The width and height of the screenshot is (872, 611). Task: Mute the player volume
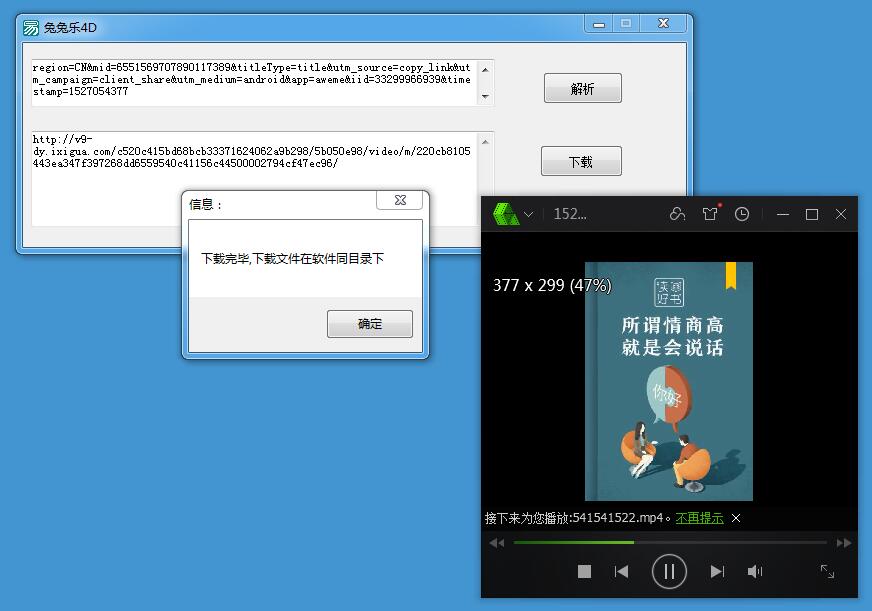755,571
